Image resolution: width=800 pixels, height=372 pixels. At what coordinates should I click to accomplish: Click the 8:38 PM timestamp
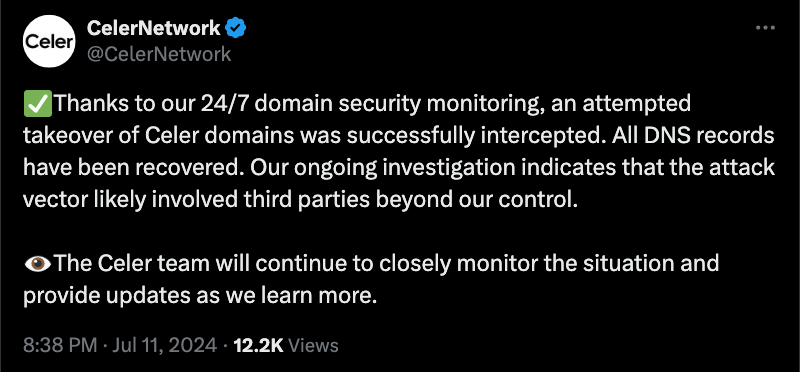coord(60,345)
